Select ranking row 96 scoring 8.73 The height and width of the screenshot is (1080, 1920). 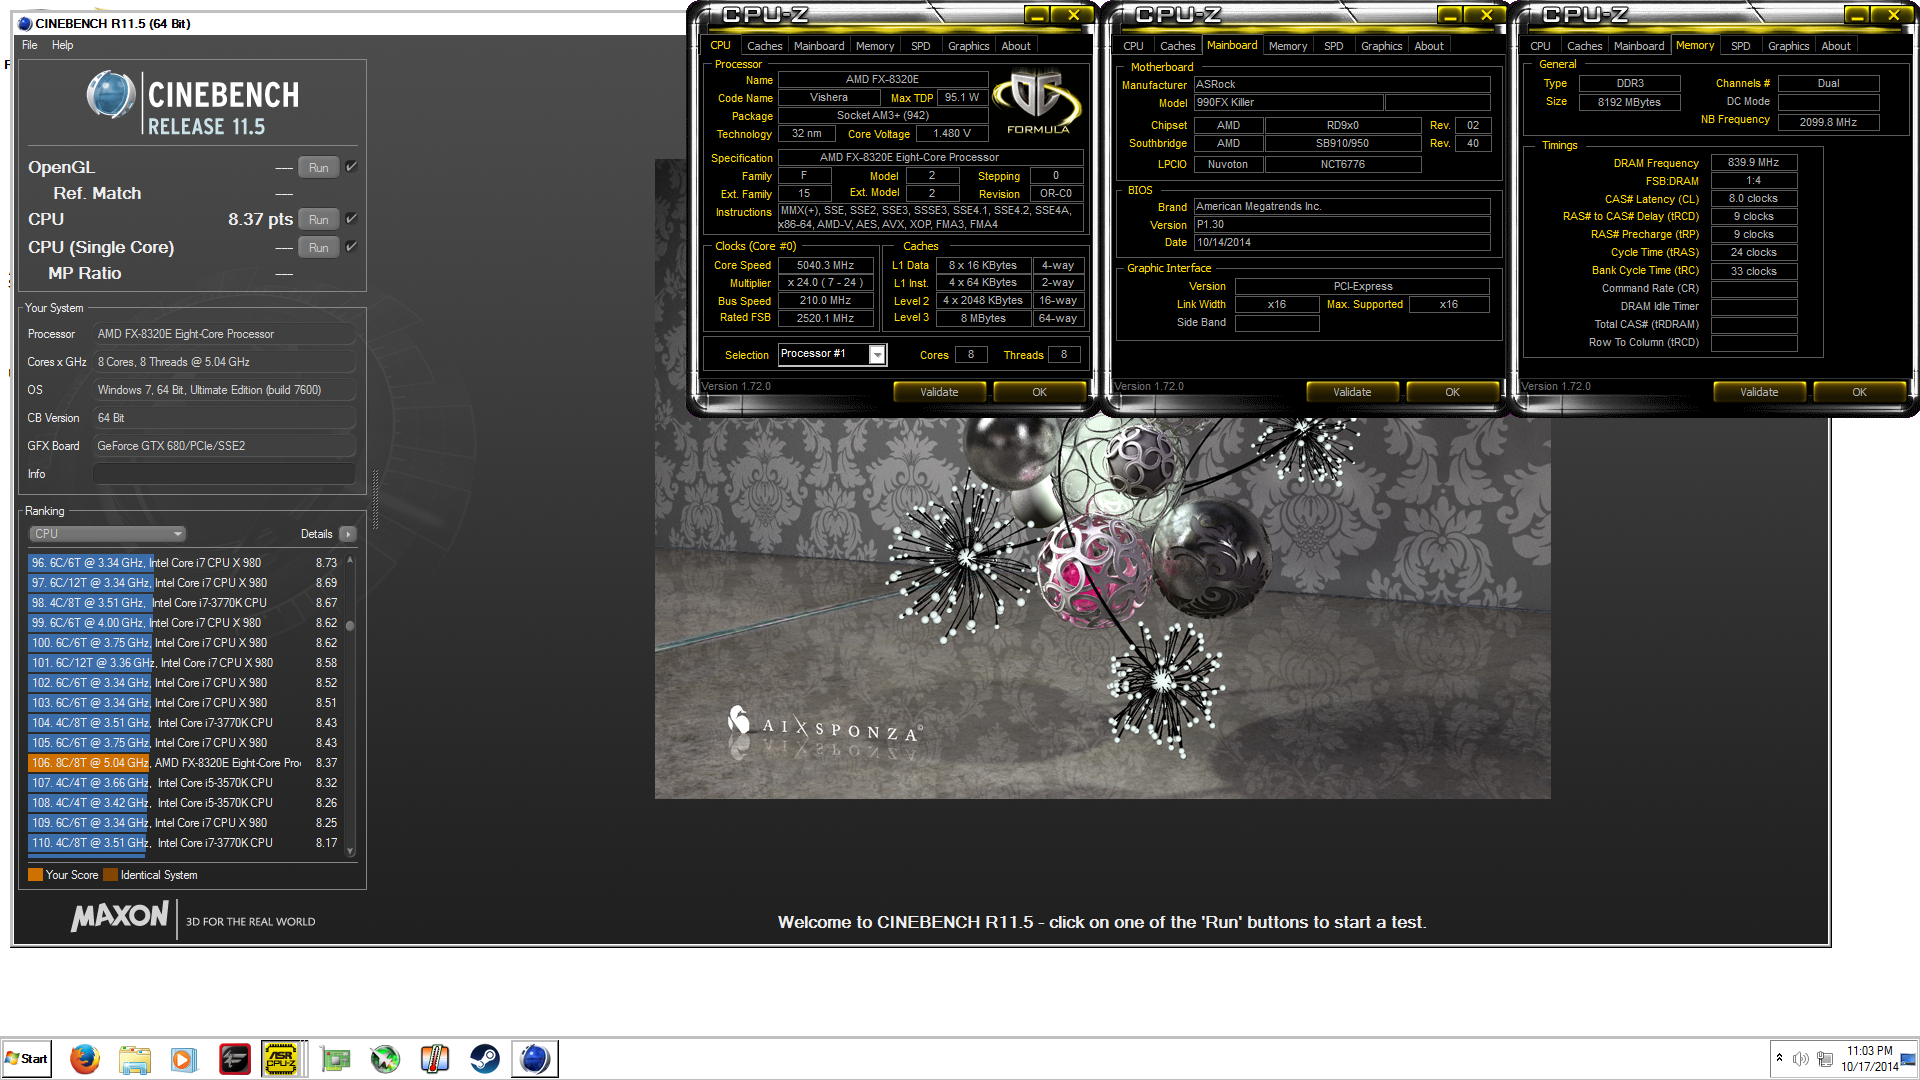tap(185, 563)
